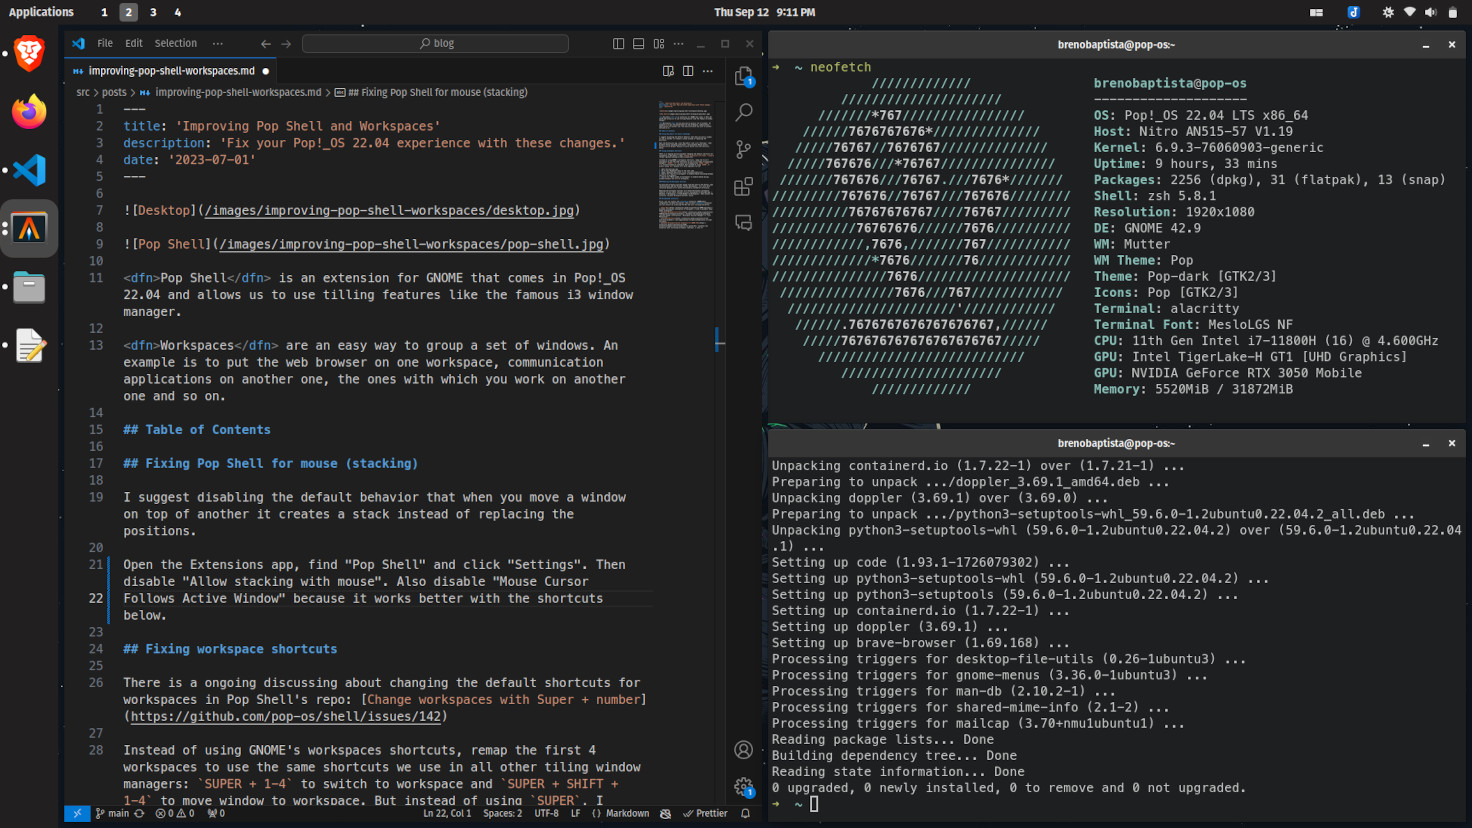The height and width of the screenshot is (828, 1472).
Task: Show problems via errors and warnings count
Action: click(x=175, y=814)
